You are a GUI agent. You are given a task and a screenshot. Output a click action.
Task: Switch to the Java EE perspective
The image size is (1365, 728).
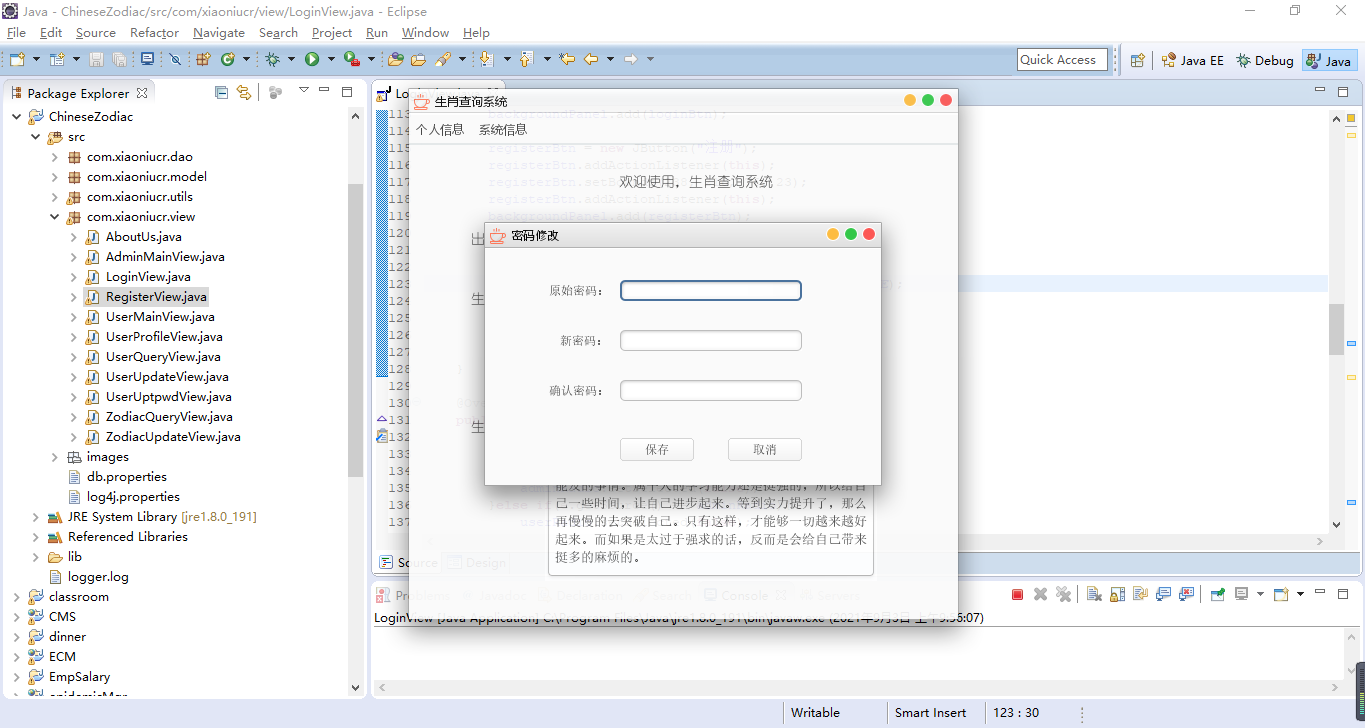click(1192, 60)
